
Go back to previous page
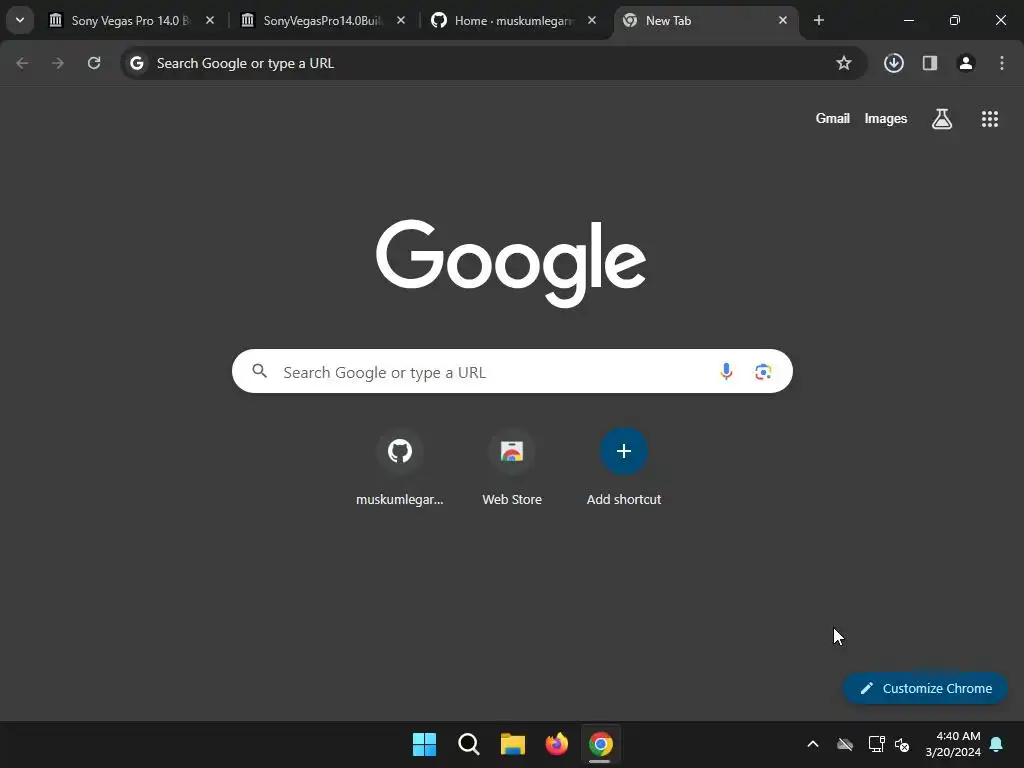click(22, 63)
